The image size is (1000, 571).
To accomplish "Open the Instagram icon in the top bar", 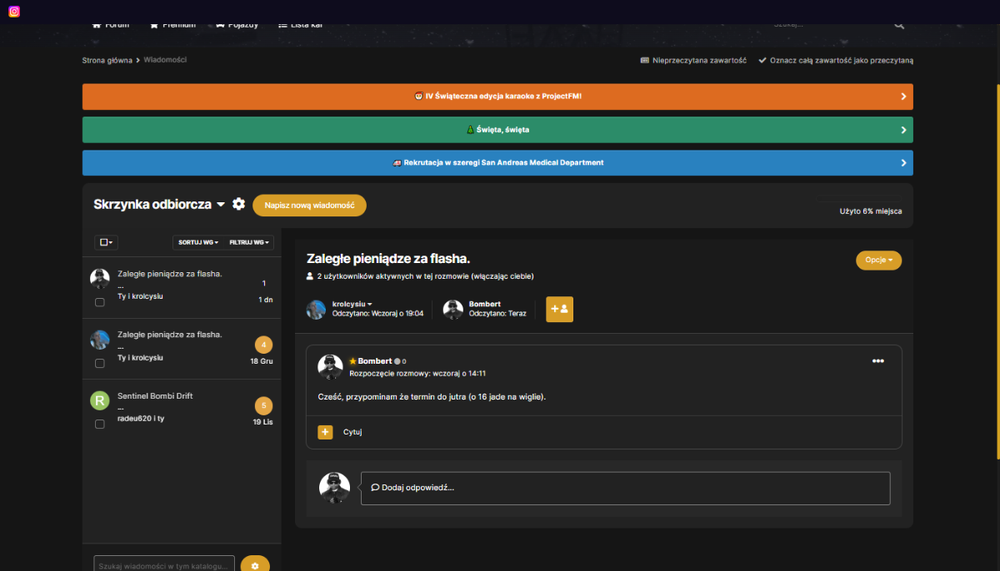I will click(x=14, y=11).
